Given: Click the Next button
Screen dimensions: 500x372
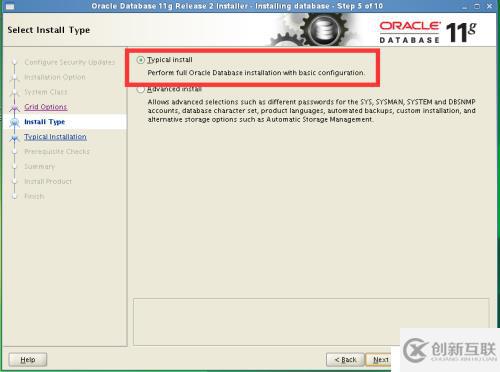Looking at the screenshot, I should click(x=380, y=360).
